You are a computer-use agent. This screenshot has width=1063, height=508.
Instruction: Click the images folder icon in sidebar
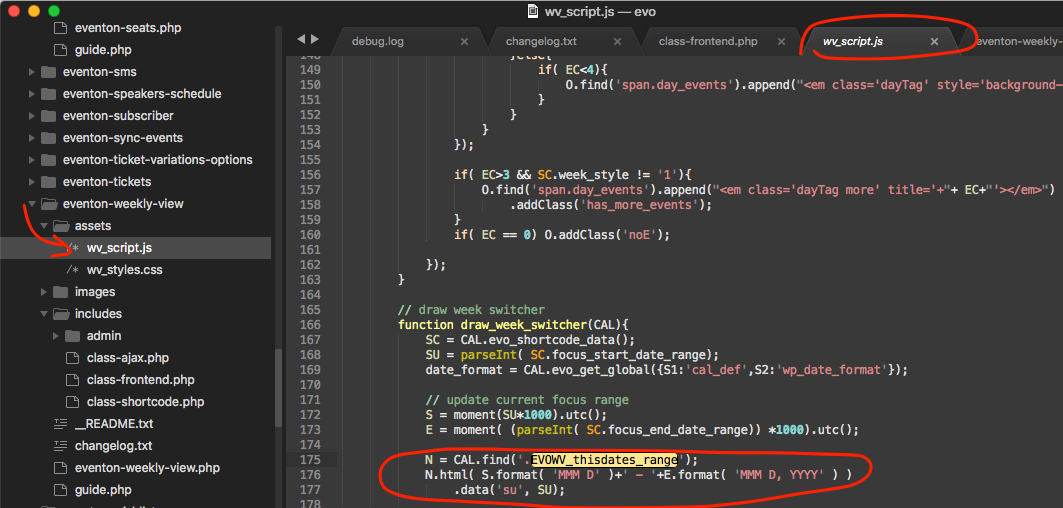(59, 292)
